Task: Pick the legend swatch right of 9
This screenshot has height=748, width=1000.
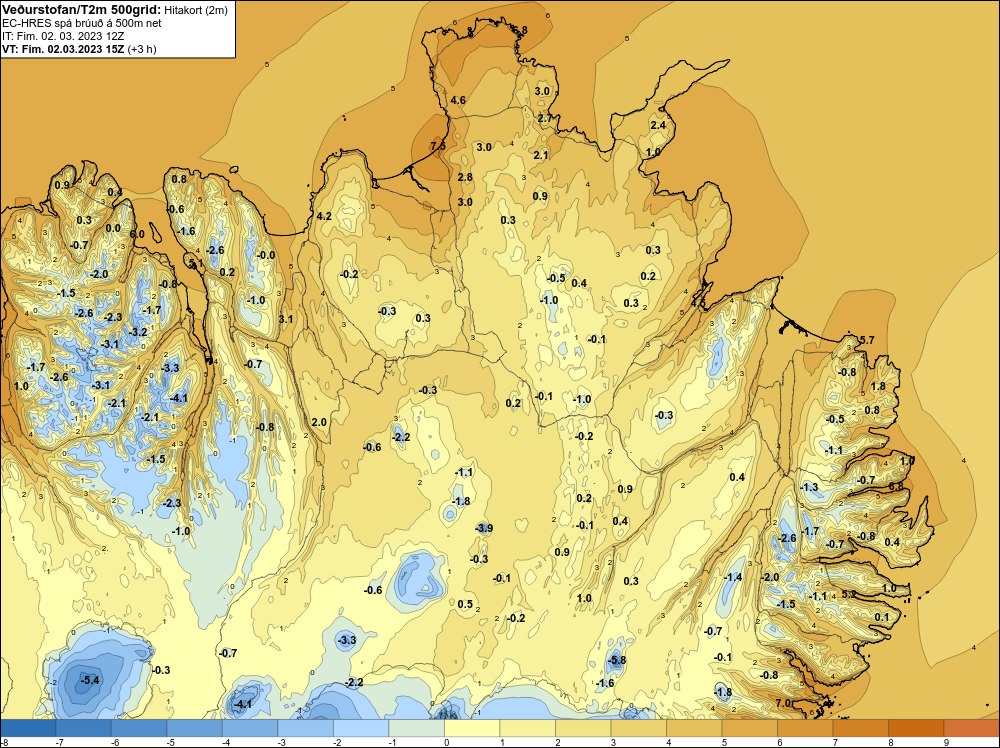Action: coord(971,728)
